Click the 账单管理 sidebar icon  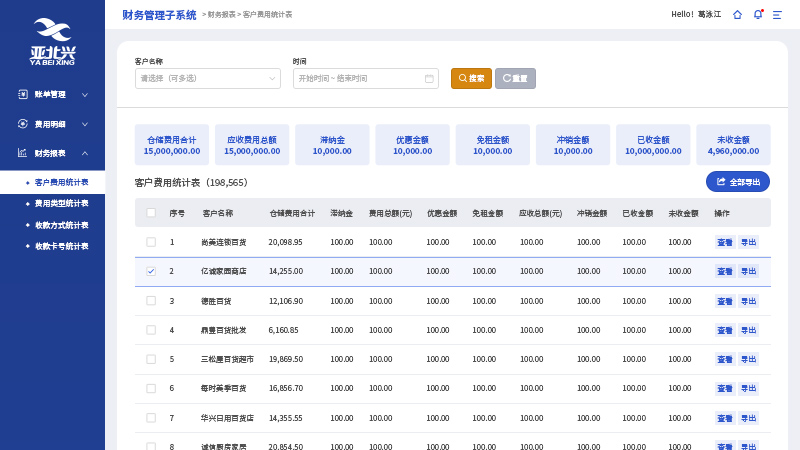point(23,94)
